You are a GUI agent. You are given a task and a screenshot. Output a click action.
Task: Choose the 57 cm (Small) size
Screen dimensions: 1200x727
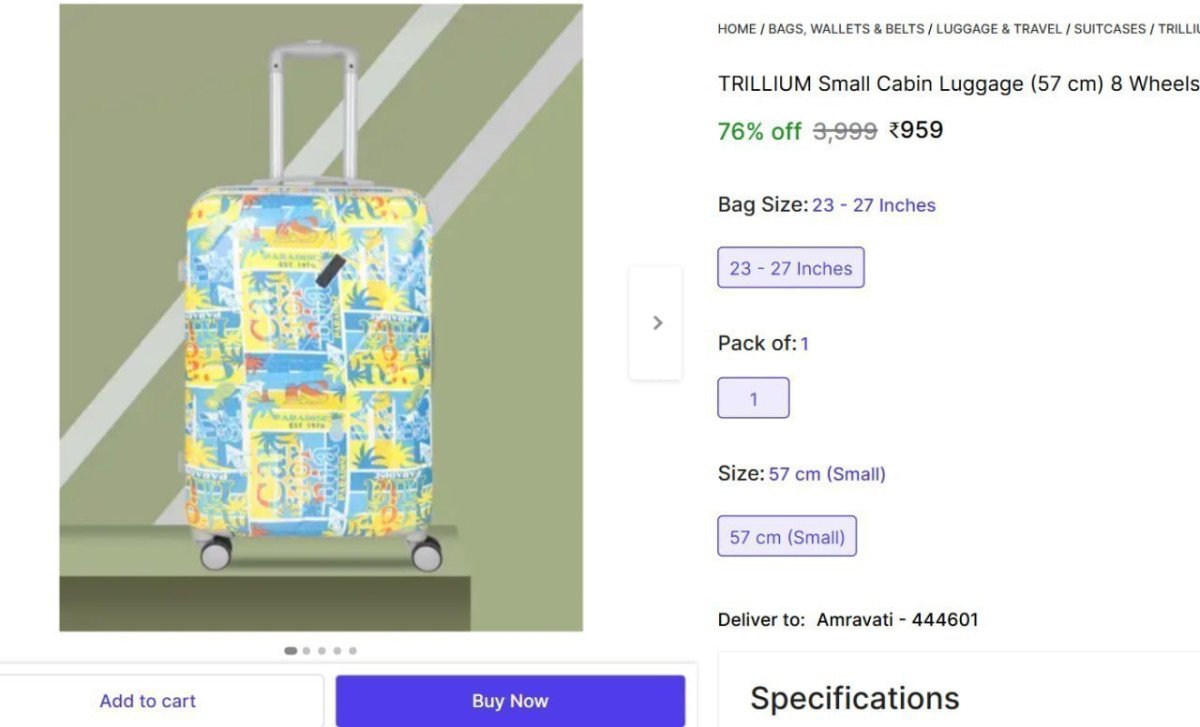tap(787, 536)
